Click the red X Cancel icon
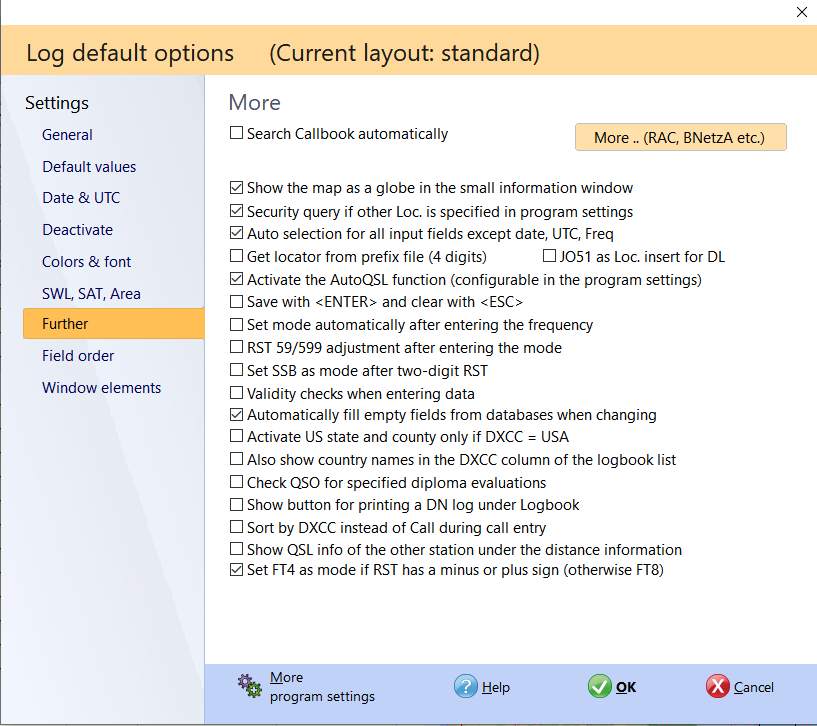This screenshot has height=726, width=817. pyautogui.click(x=717, y=686)
